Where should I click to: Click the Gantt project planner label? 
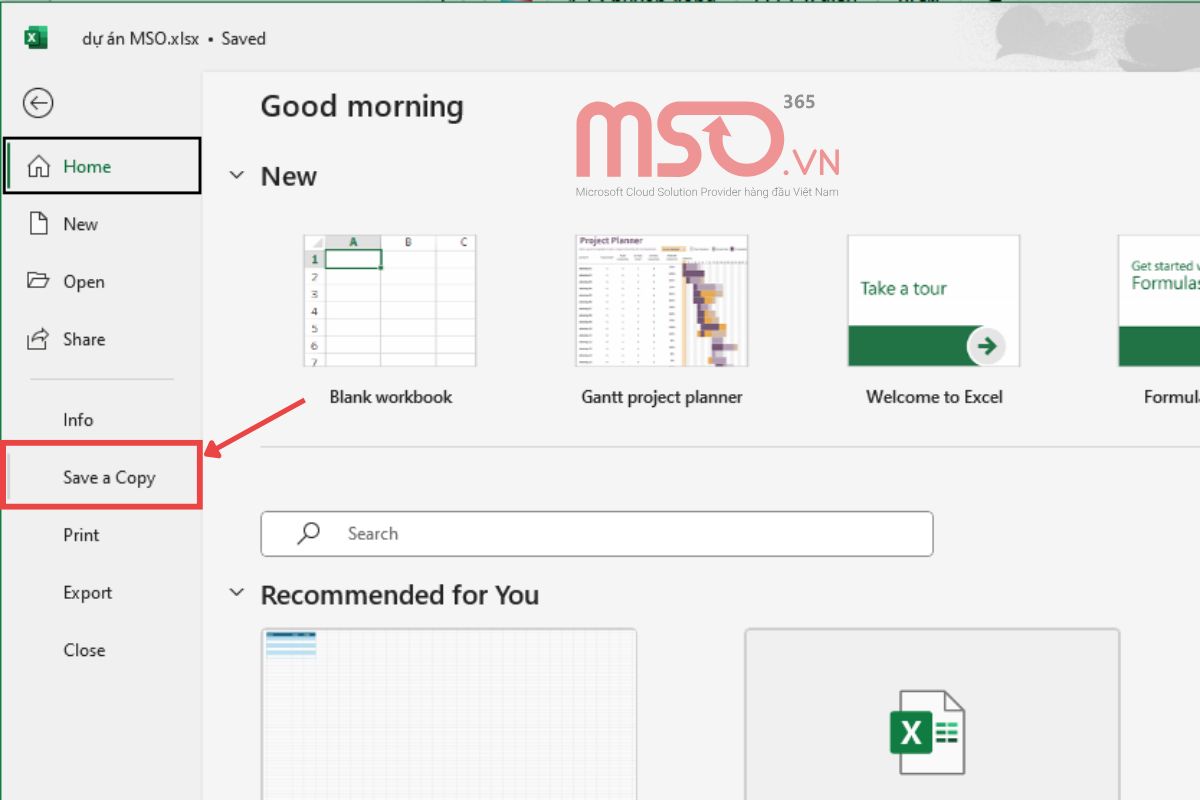point(662,397)
